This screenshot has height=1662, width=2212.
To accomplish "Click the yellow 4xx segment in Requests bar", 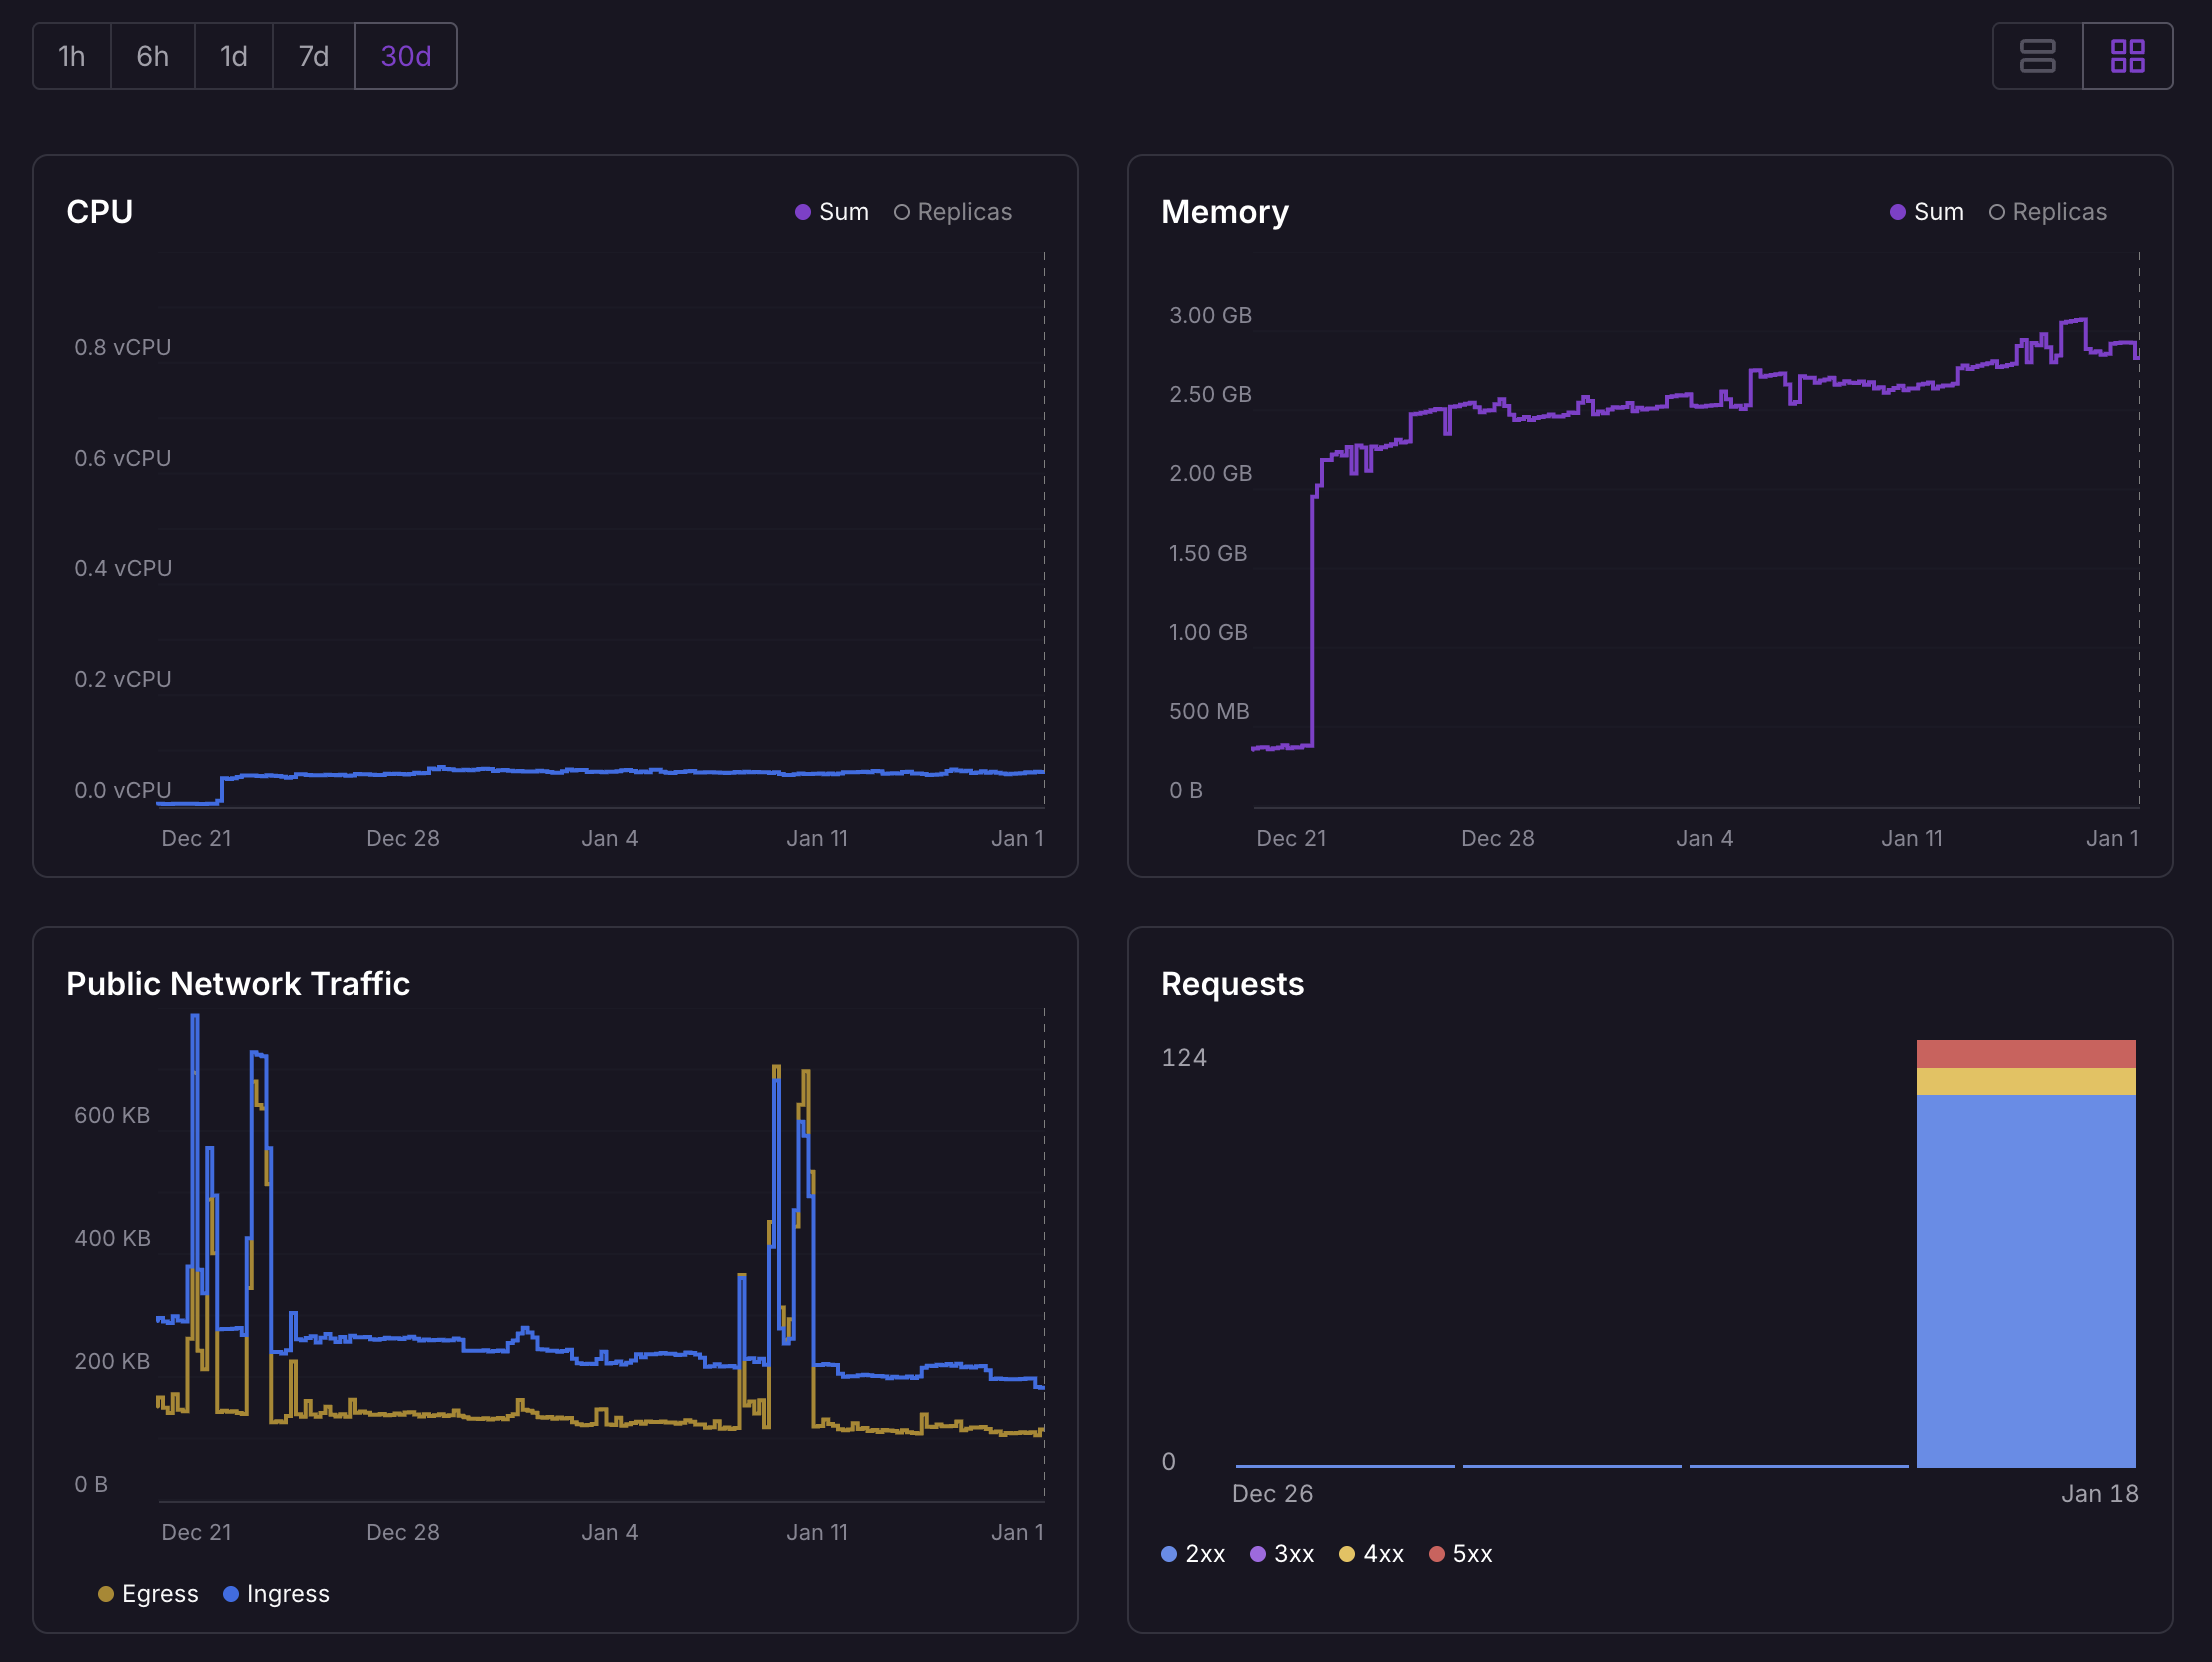I will coord(2025,1081).
